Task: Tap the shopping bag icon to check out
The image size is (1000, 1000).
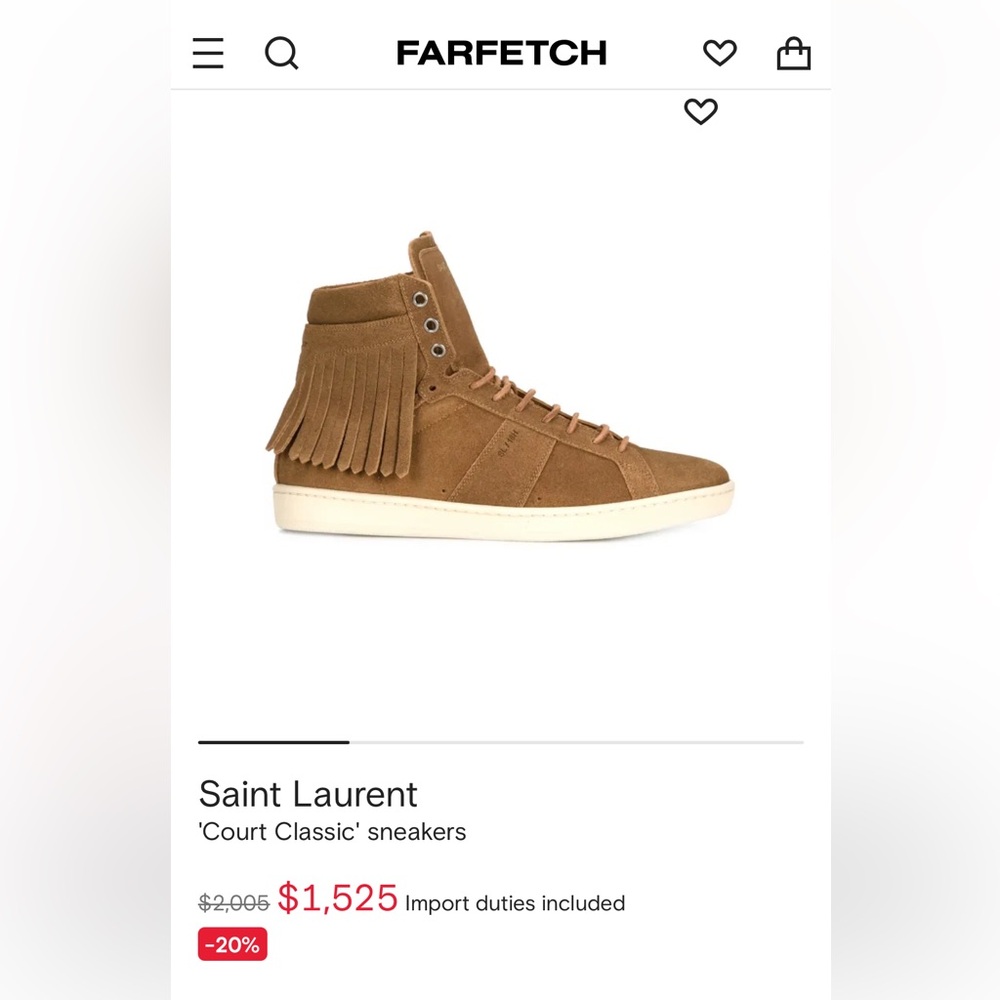Action: click(792, 53)
